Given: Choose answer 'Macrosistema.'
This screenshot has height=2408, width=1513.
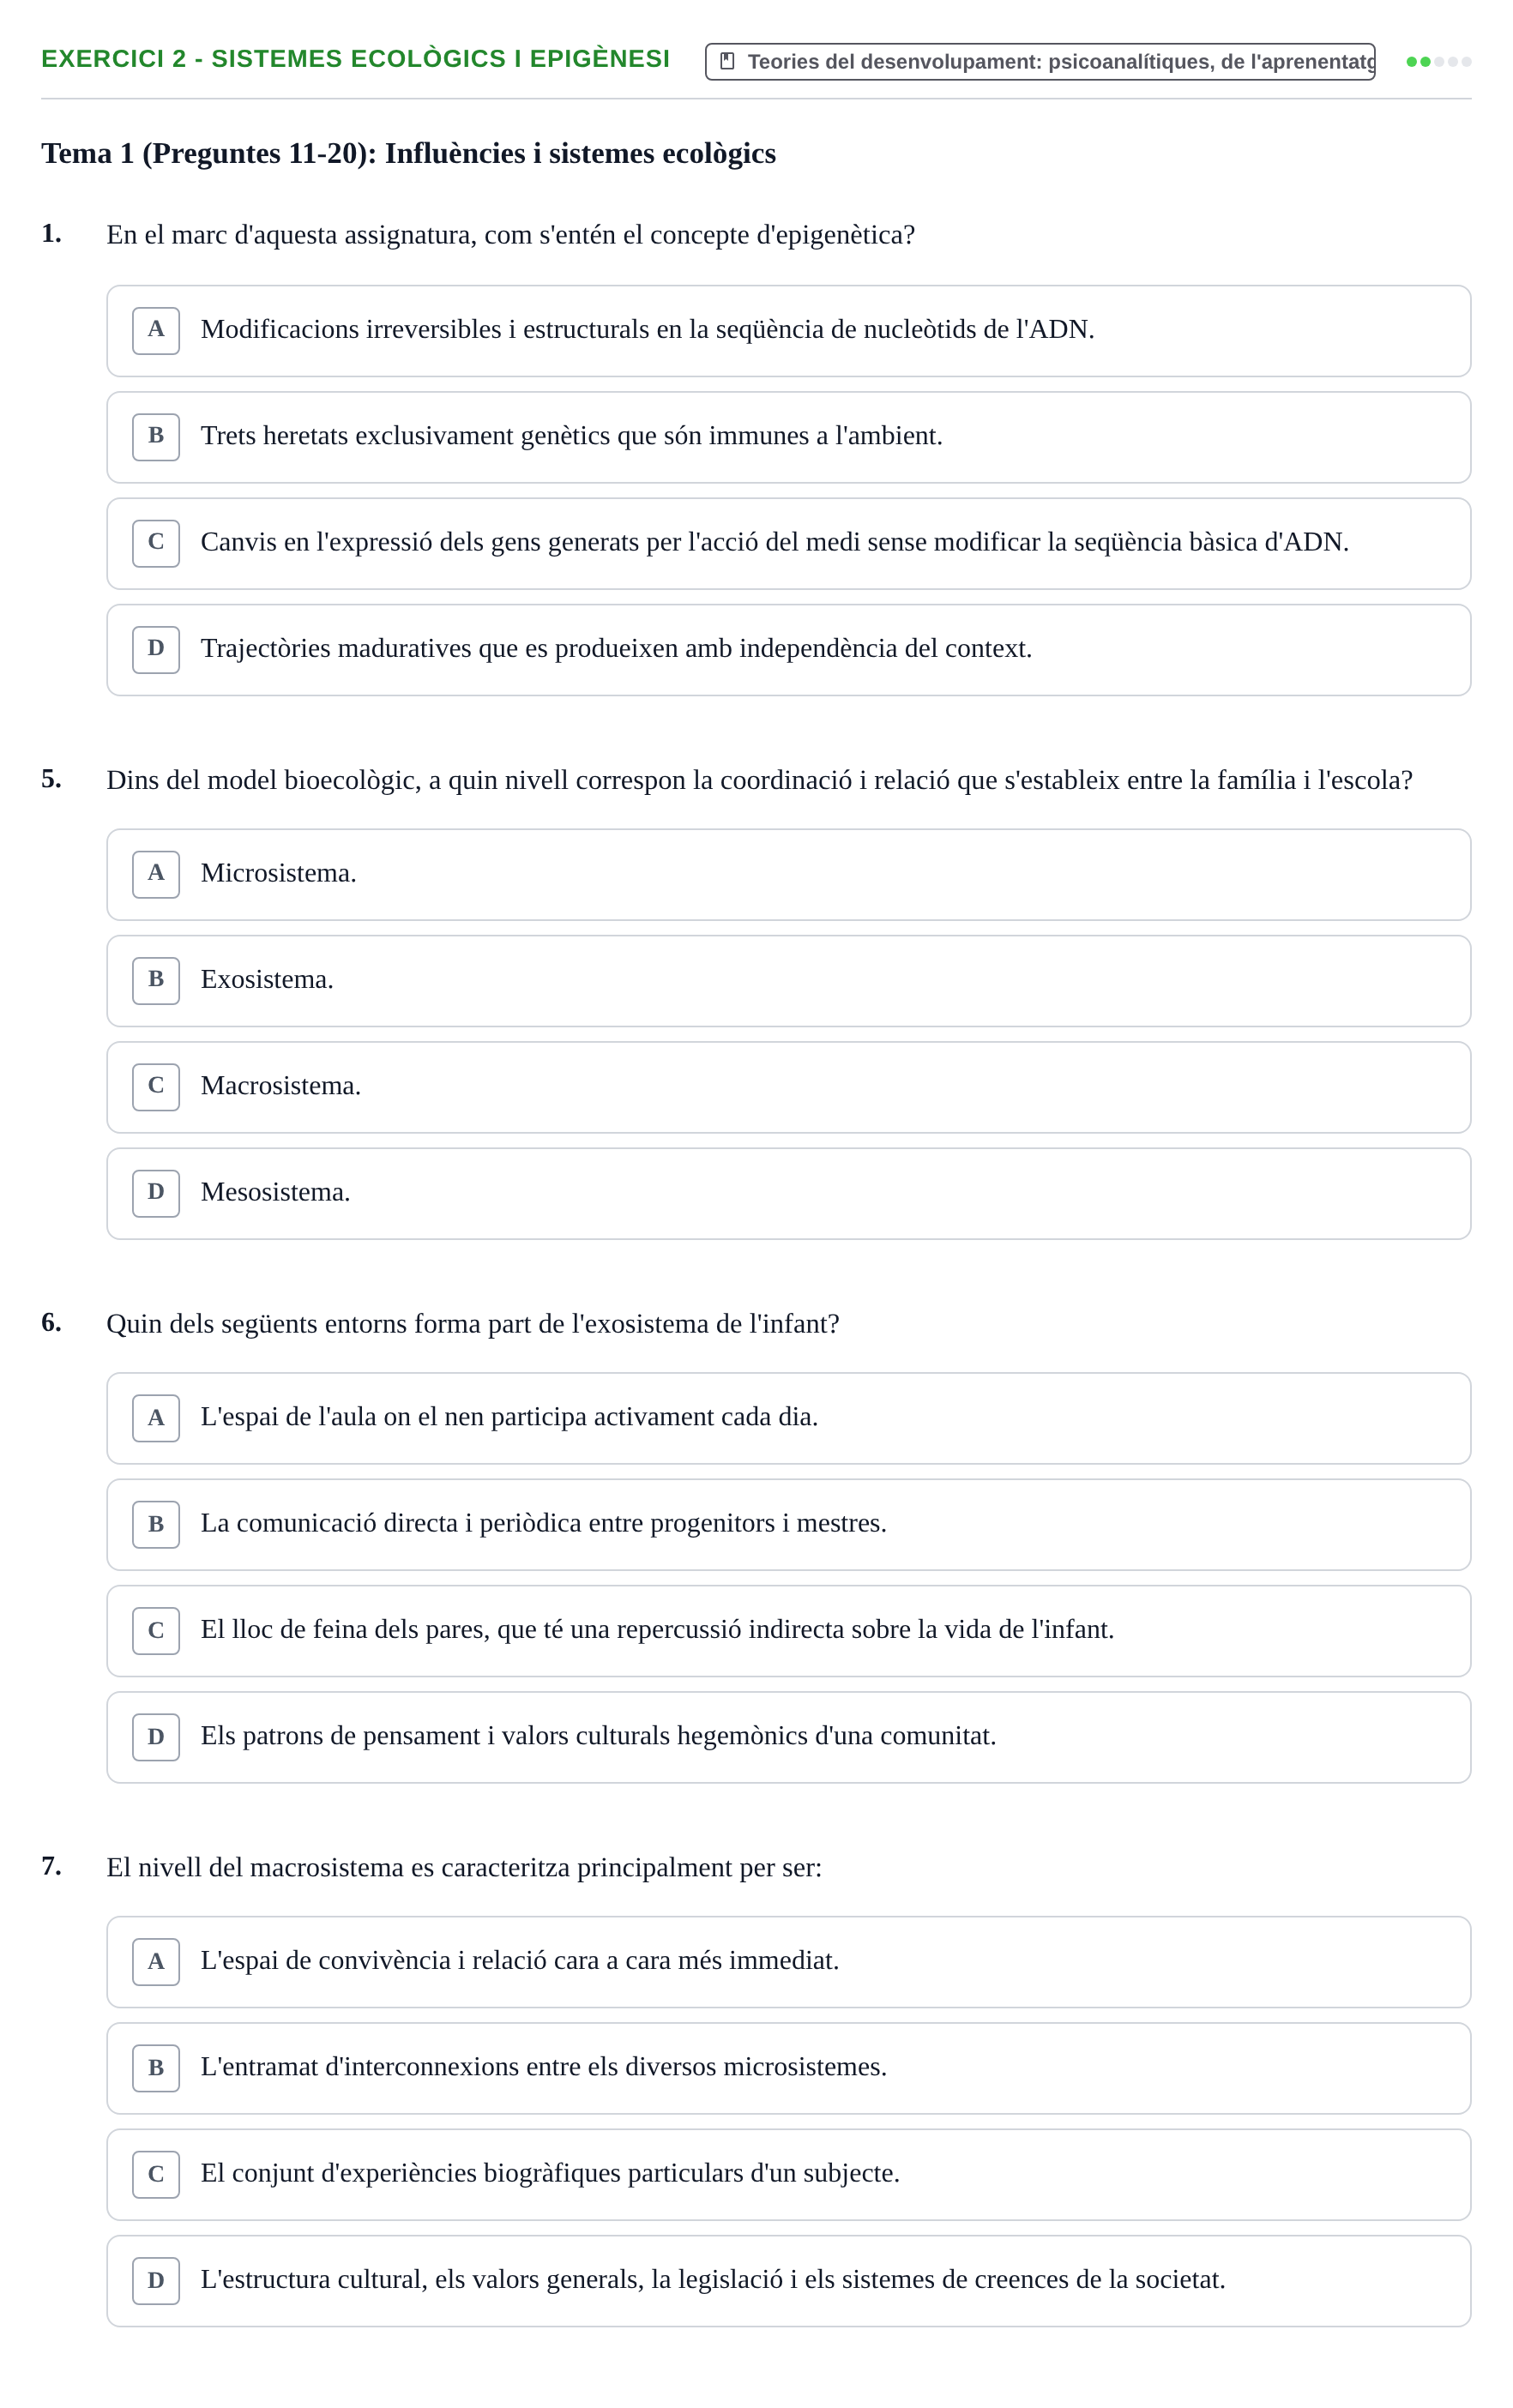Looking at the screenshot, I should (788, 1088).
